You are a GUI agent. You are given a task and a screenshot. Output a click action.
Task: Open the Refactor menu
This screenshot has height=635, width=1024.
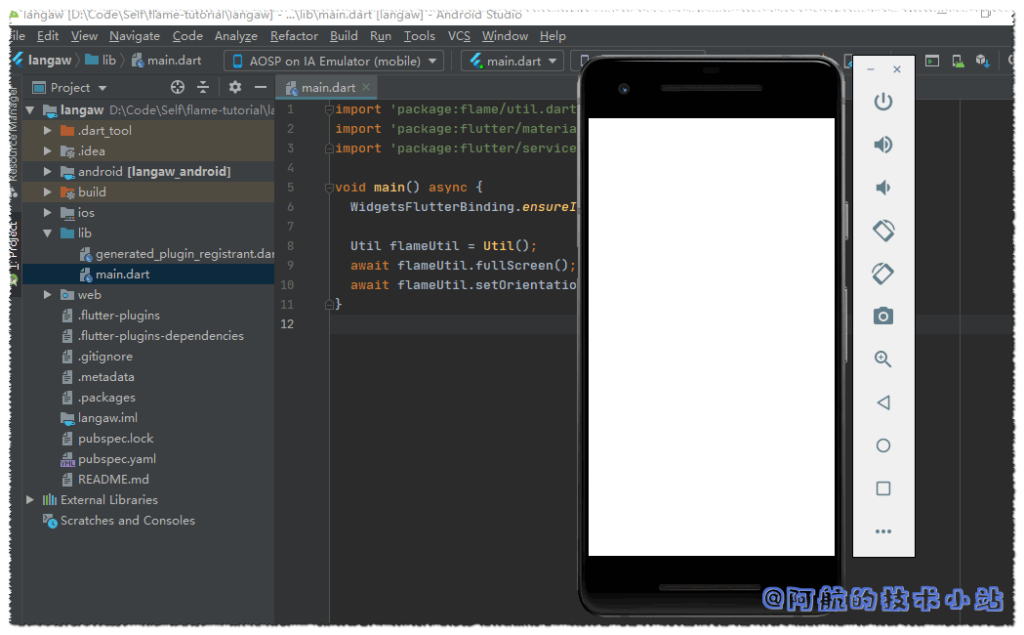[294, 36]
